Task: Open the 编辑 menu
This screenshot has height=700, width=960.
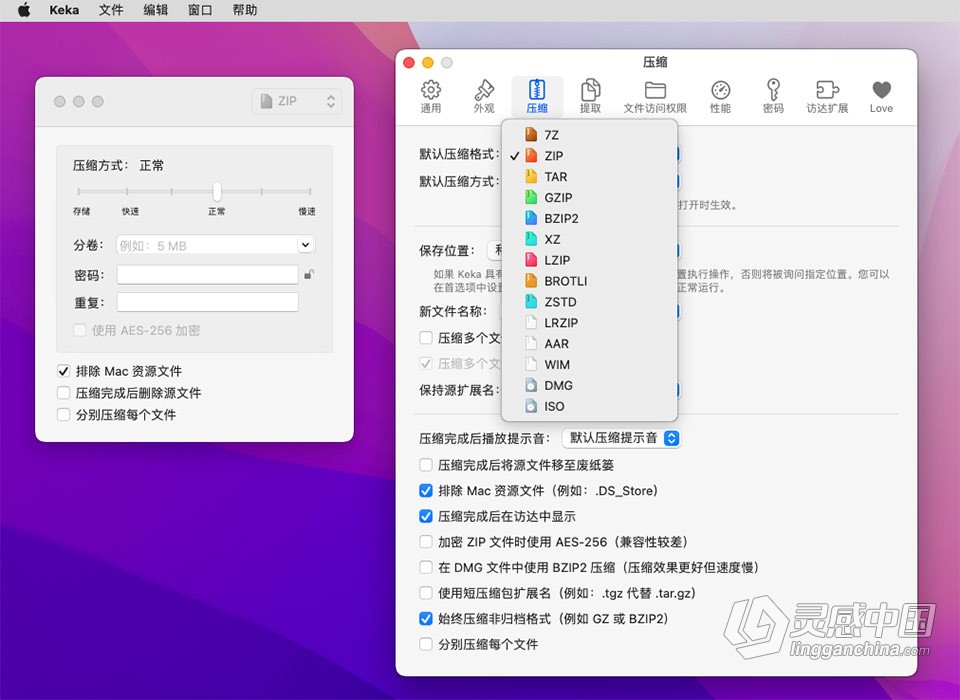Action: 156,10
